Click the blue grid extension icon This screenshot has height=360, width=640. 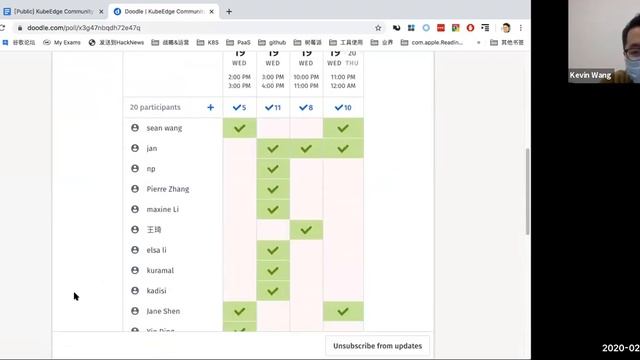[411, 28]
